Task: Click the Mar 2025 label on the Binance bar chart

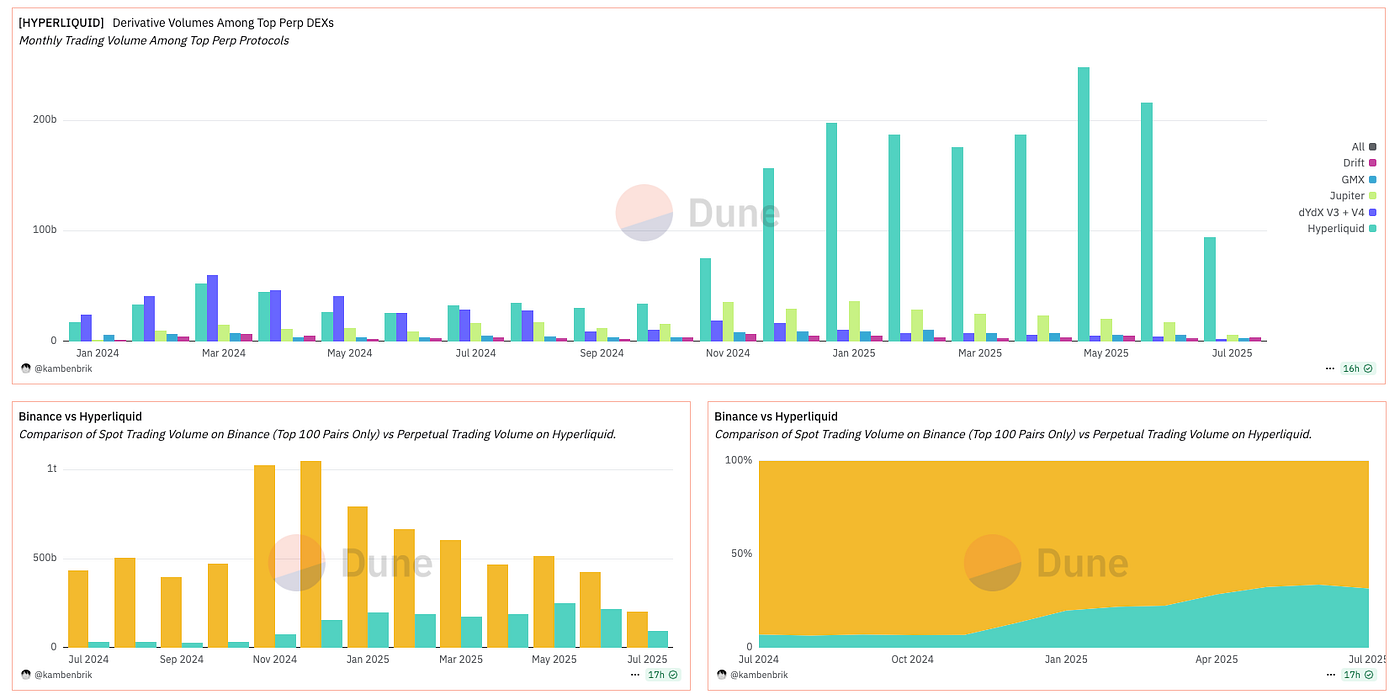Action: 461,660
